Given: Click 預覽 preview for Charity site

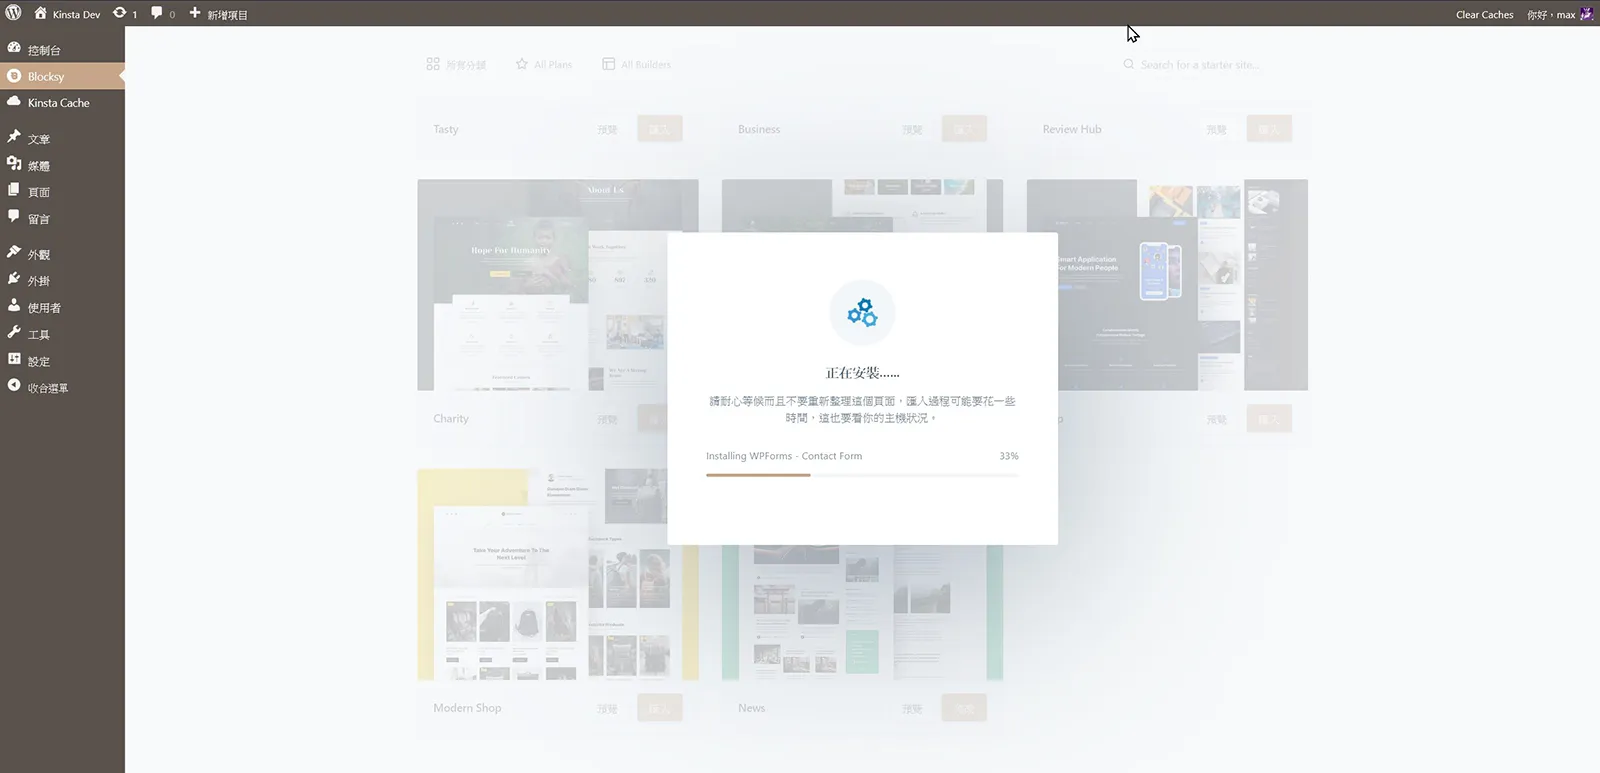Looking at the screenshot, I should click(607, 419).
